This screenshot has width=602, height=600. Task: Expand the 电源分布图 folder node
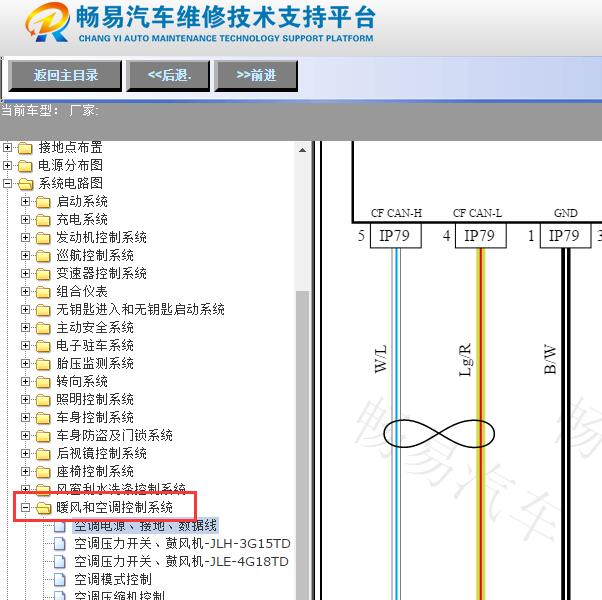[7, 165]
